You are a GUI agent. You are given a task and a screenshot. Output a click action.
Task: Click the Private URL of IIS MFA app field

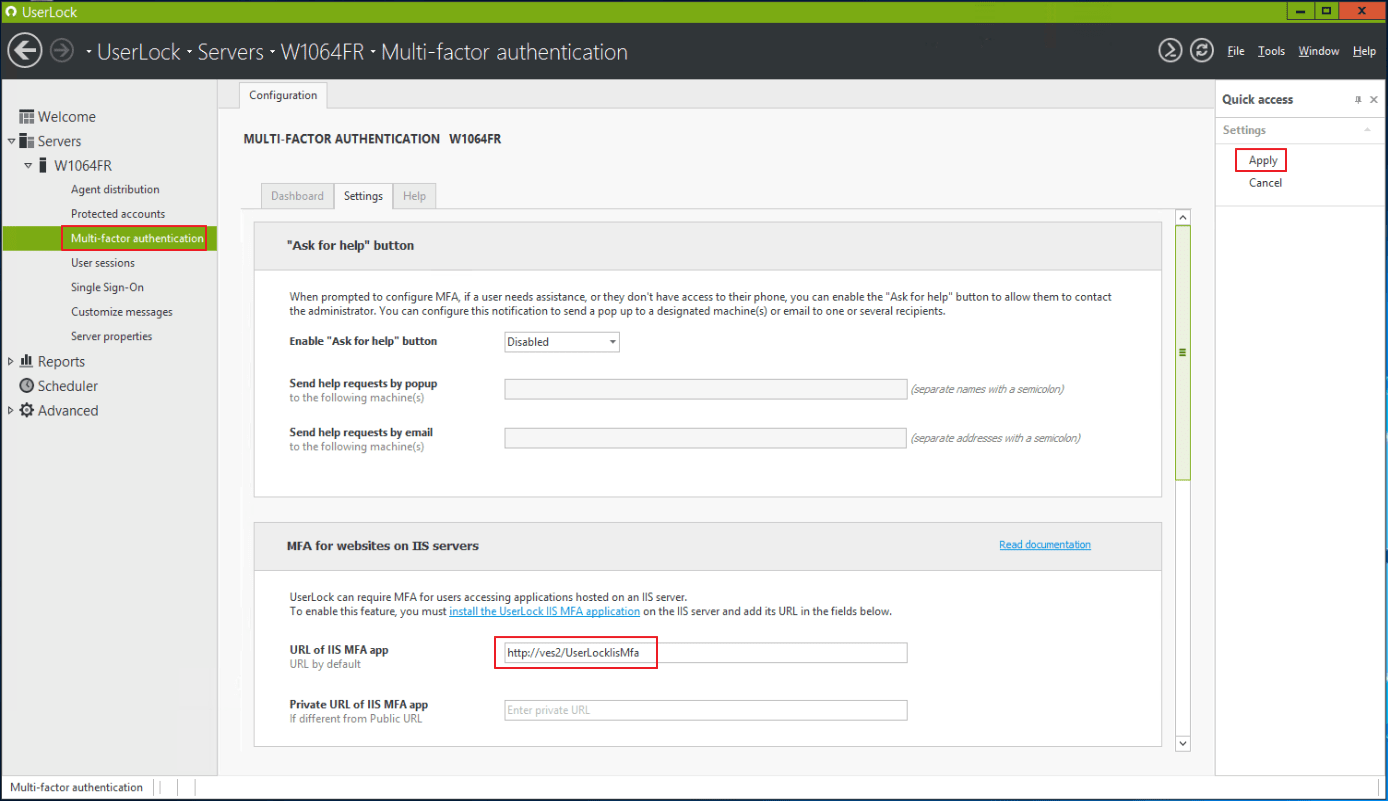(x=706, y=710)
